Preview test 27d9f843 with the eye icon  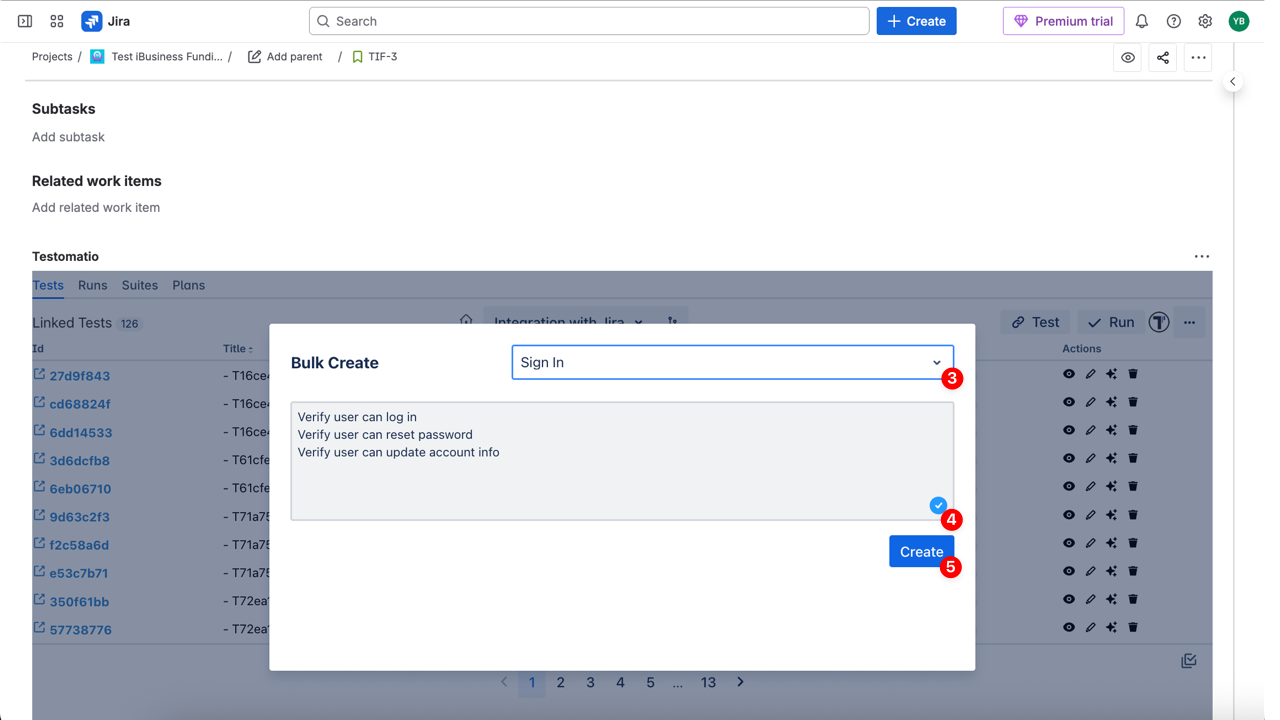[1069, 373]
